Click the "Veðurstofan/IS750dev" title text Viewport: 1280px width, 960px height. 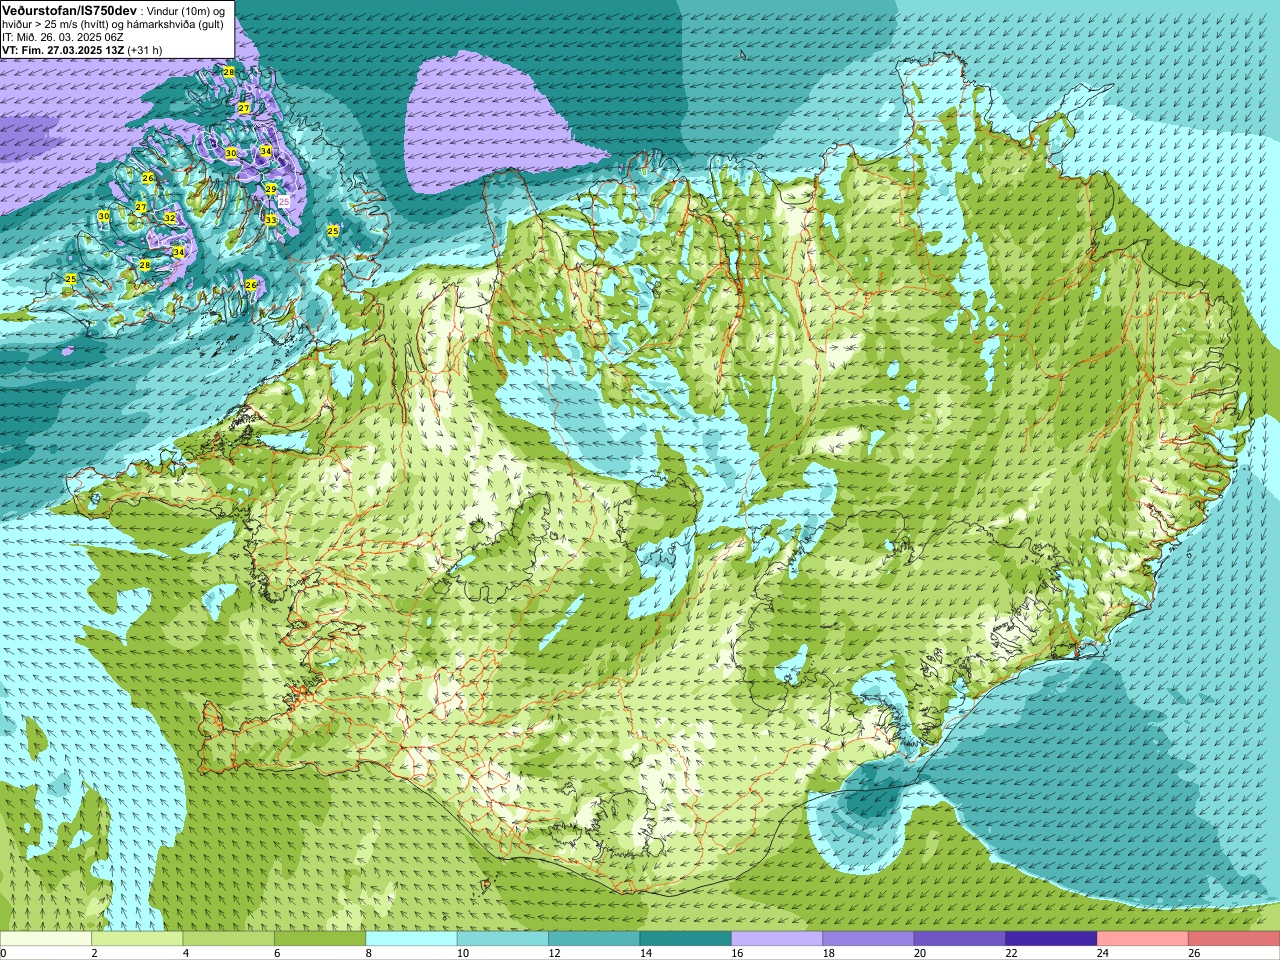click(x=70, y=10)
